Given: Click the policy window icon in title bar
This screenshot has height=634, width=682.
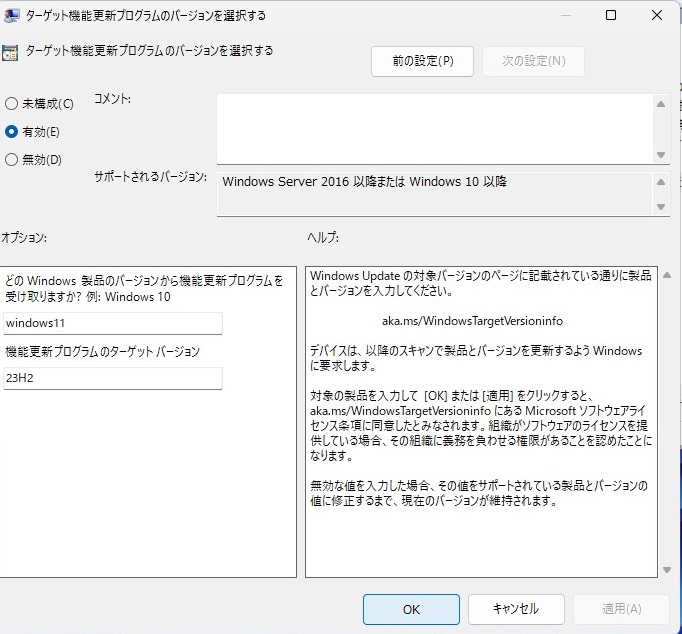Looking at the screenshot, I should (x=12, y=16).
